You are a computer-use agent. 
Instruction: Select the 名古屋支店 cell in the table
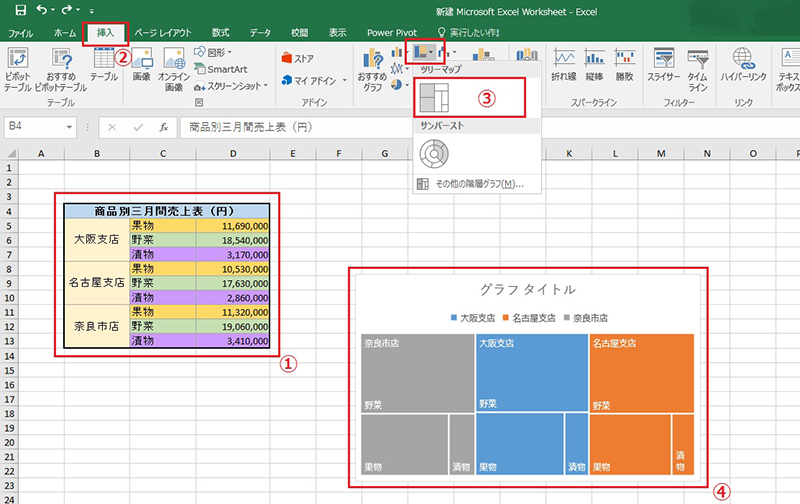97,283
